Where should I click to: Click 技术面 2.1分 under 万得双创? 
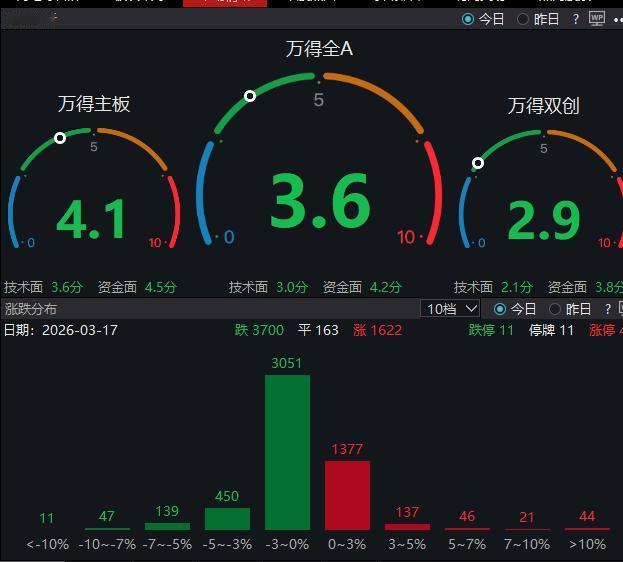493,287
